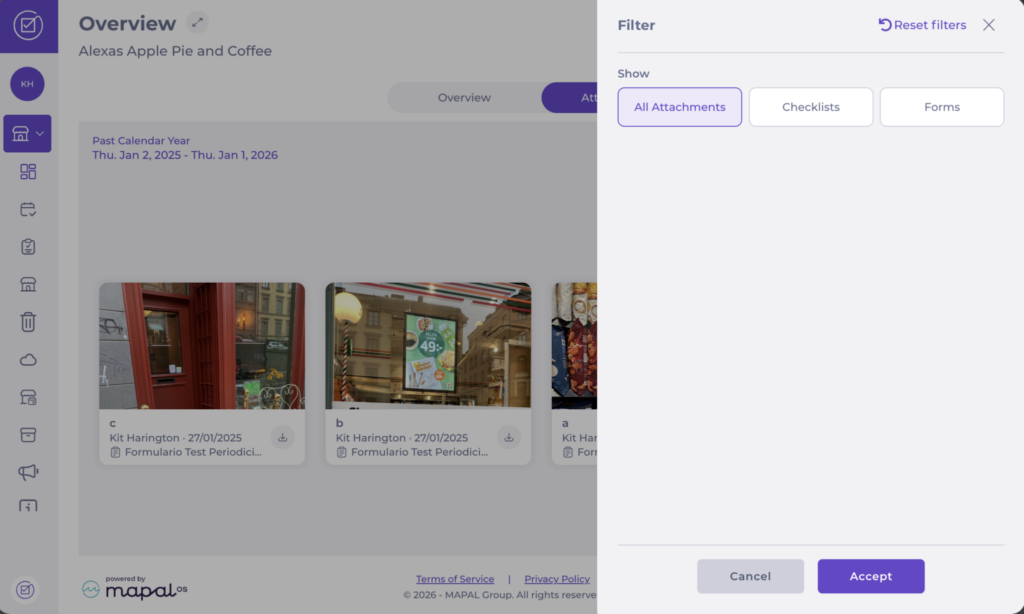This screenshot has height=614, width=1024.
Task: Select the All Attachments filter option
Action: pos(680,107)
